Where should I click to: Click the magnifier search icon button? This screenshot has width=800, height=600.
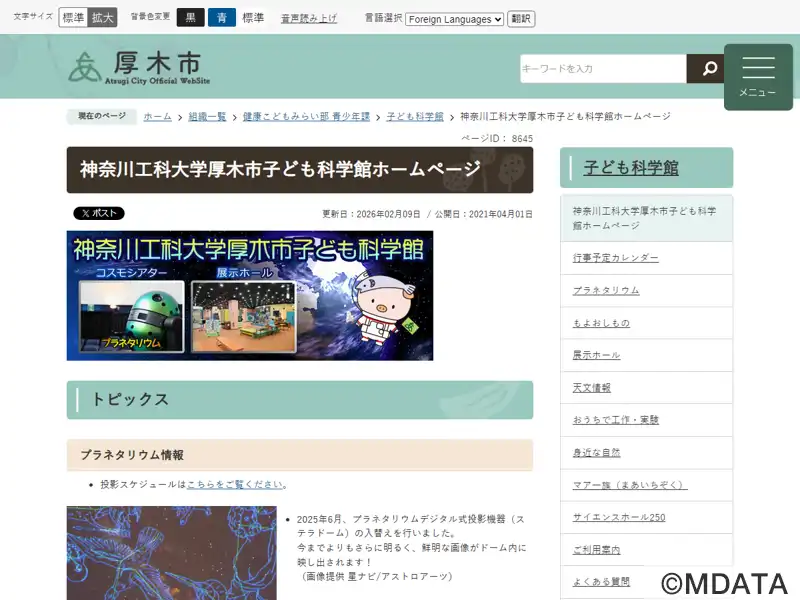coord(707,68)
